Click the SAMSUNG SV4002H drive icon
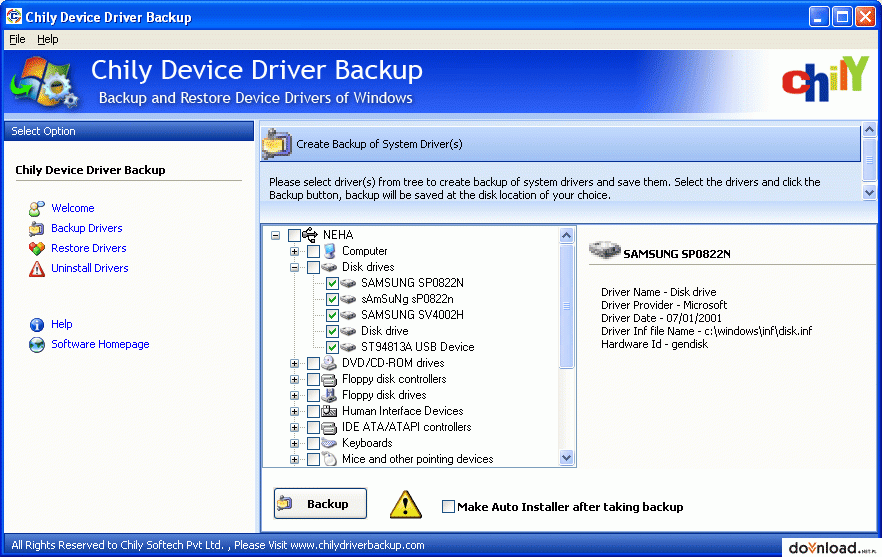Image resolution: width=882 pixels, height=557 pixels. click(x=348, y=315)
